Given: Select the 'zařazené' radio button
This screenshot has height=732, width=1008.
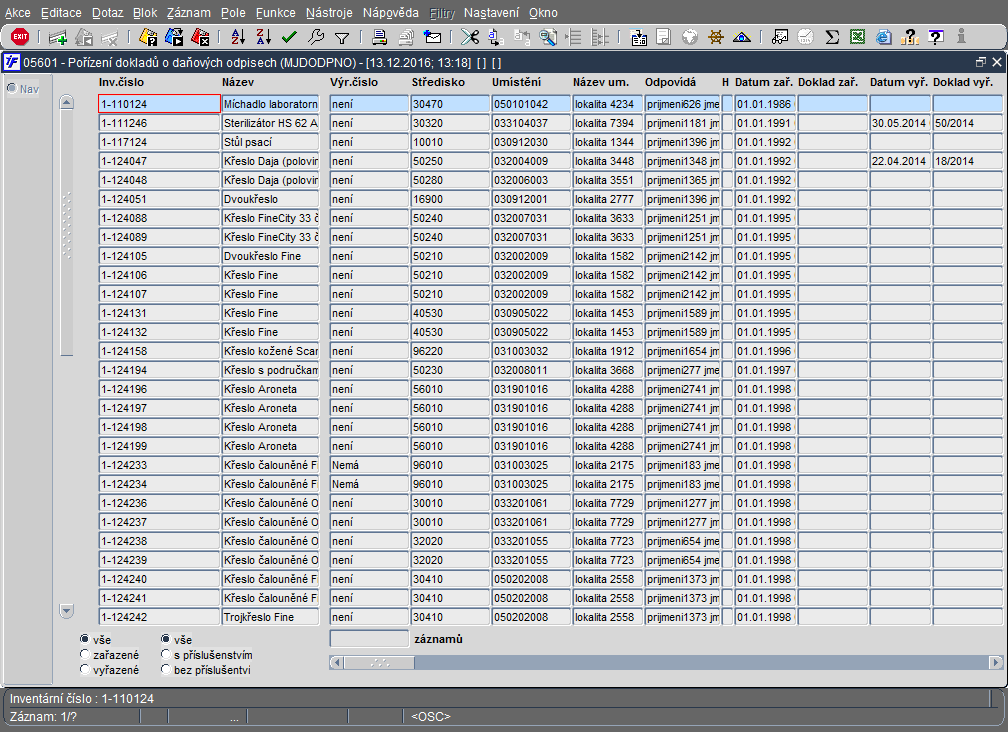Looking at the screenshot, I should (85, 655).
